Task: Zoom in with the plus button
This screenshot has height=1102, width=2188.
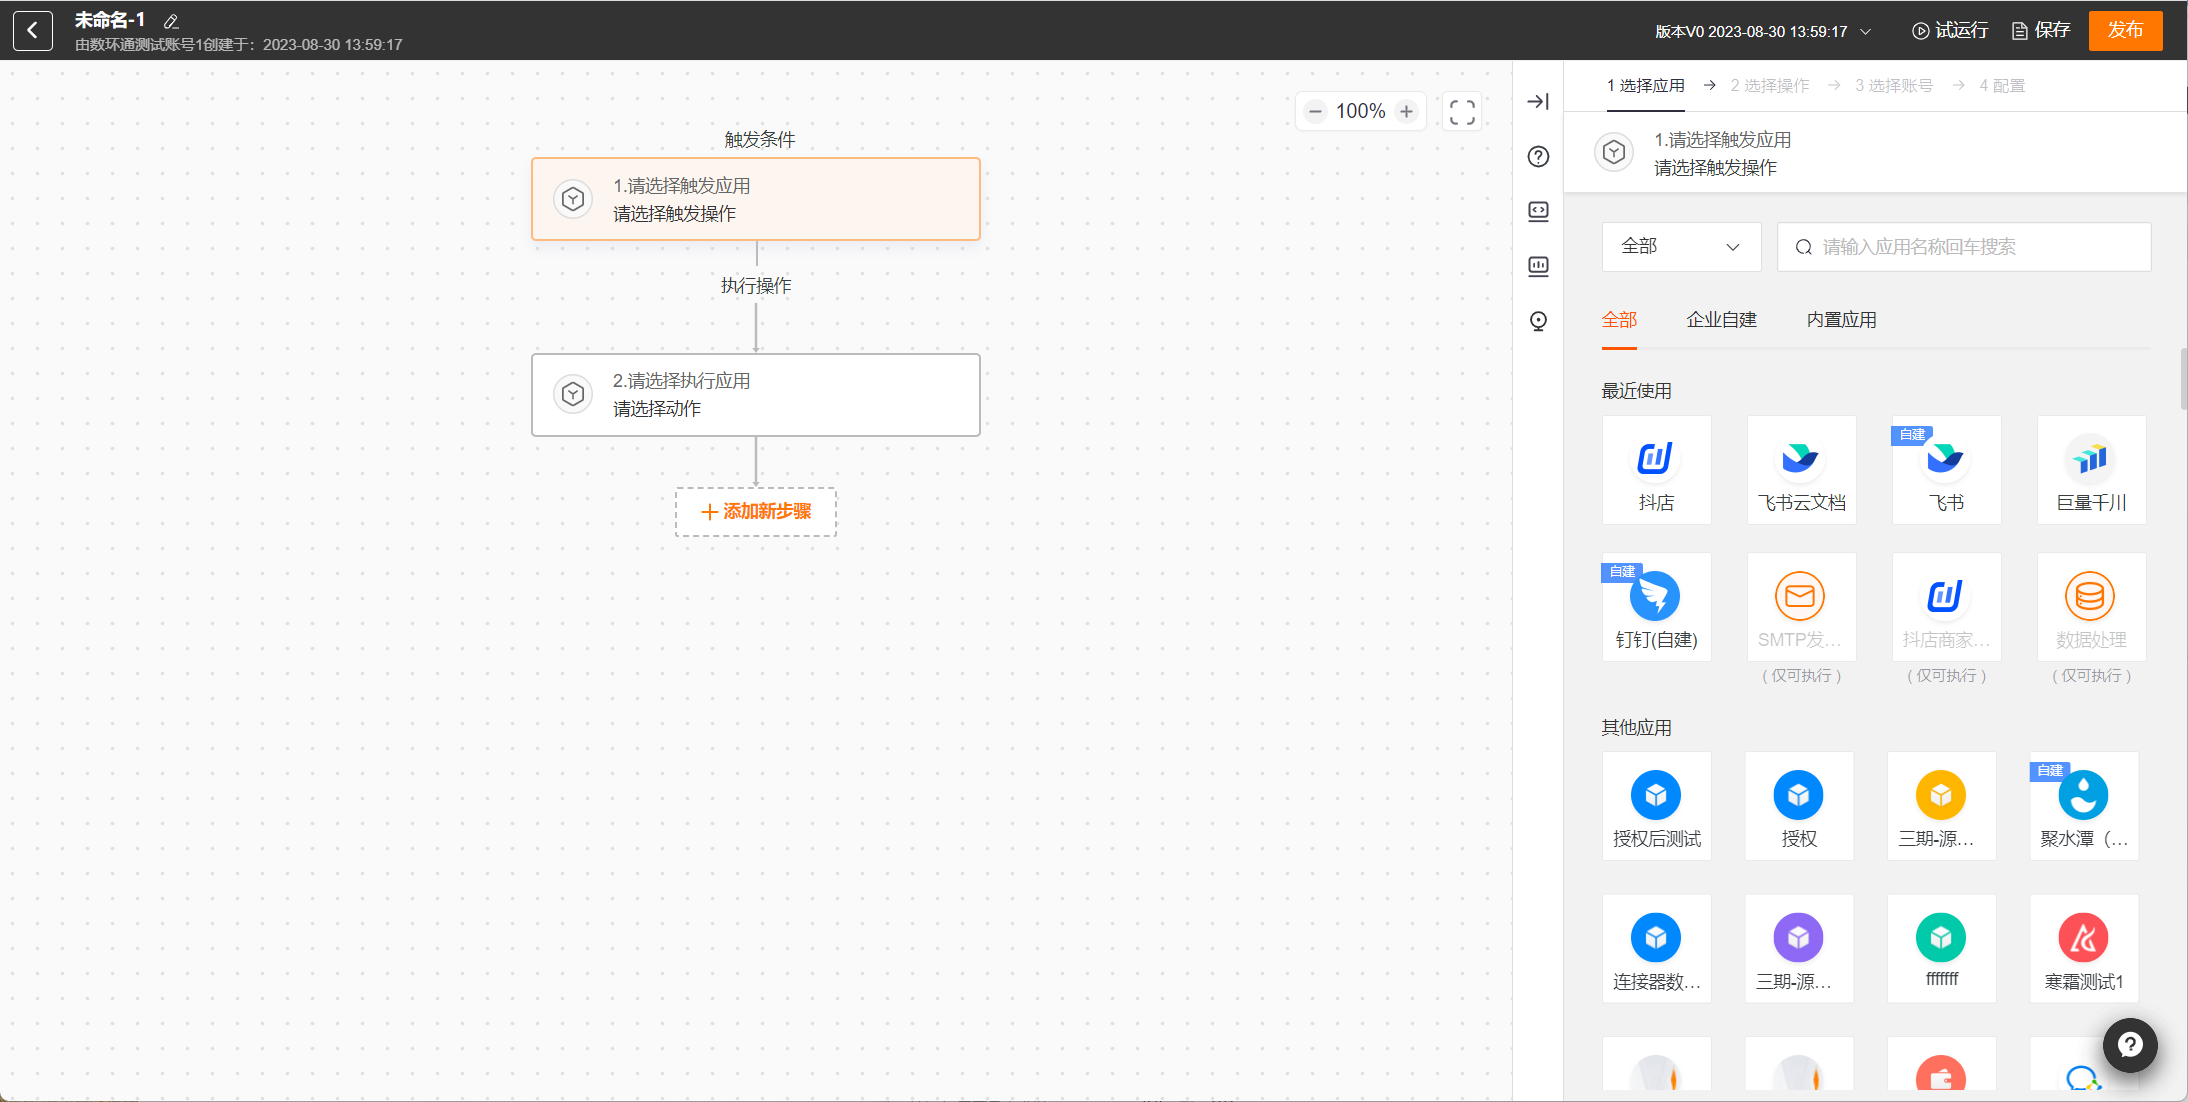Action: click(x=1407, y=111)
